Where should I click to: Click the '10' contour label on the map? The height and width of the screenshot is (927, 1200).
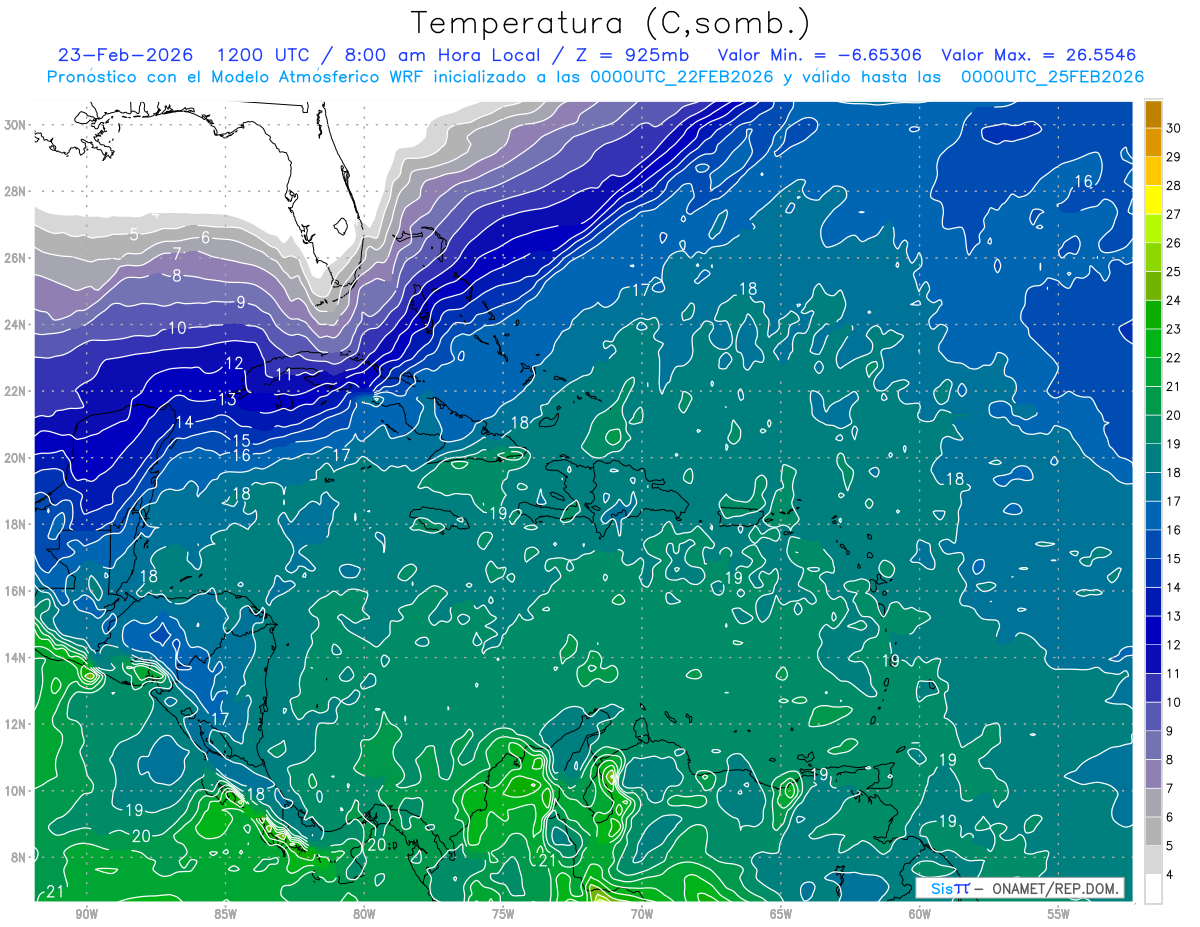pyautogui.click(x=177, y=328)
